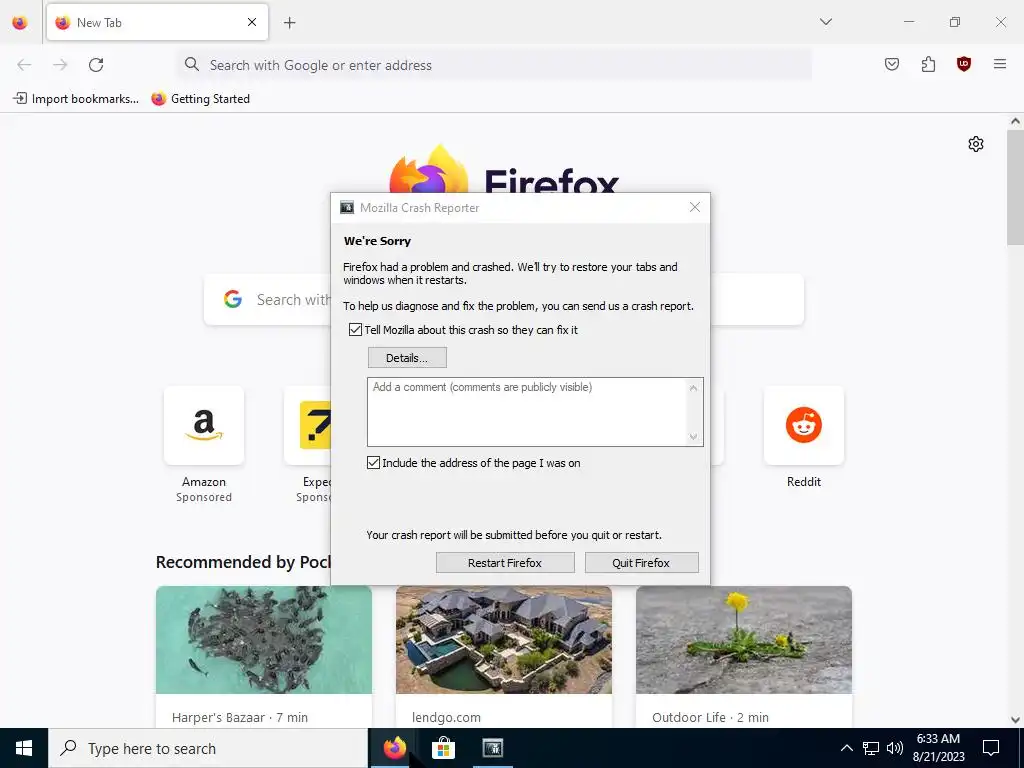Image resolution: width=1024 pixels, height=768 pixels.
Task: Toggle Include the address of the page
Action: [x=374, y=463]
